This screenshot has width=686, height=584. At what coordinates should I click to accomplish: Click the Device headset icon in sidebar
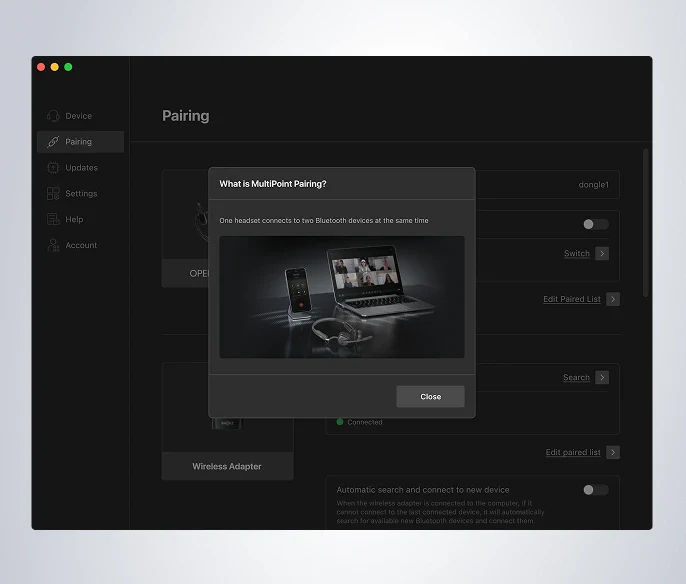click(x=53, y=116)
